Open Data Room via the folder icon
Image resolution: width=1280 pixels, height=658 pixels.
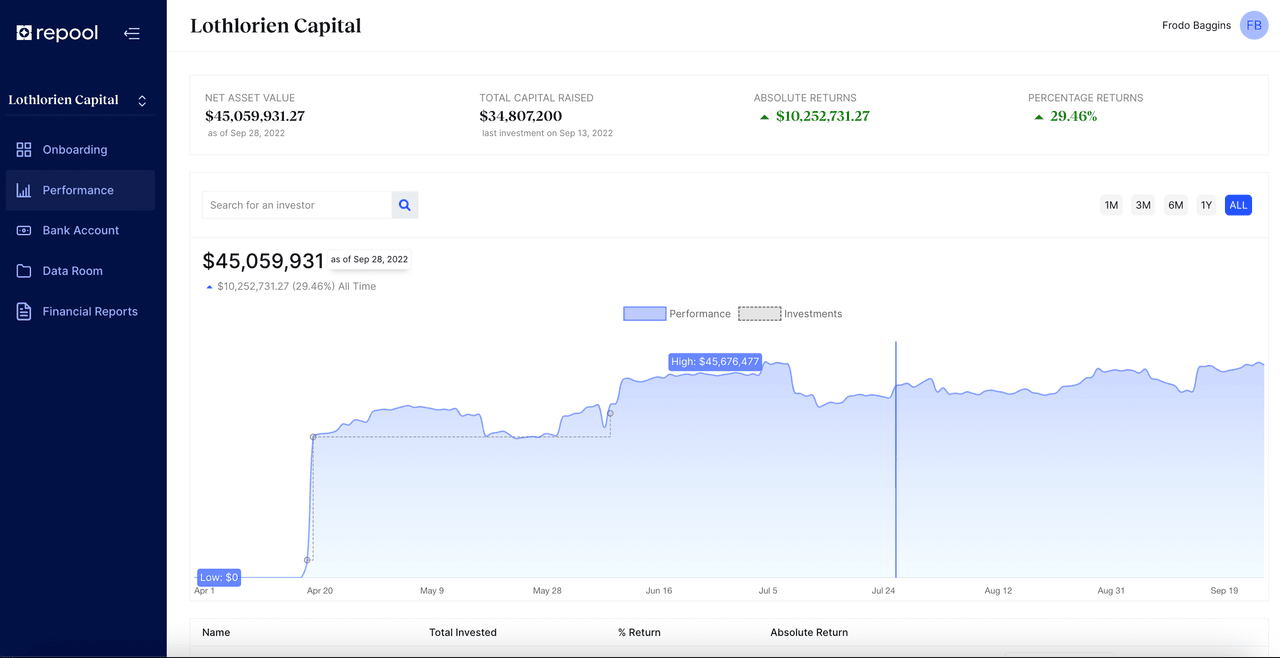(x=24, y=270)
